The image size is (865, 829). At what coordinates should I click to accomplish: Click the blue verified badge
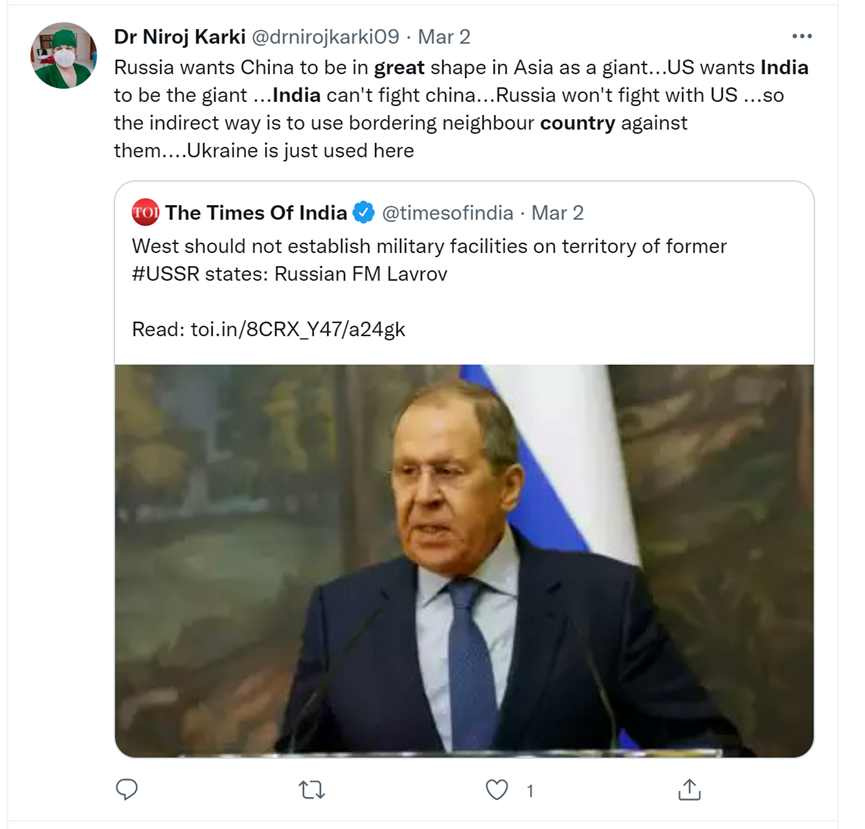click(x=363, y=213)
